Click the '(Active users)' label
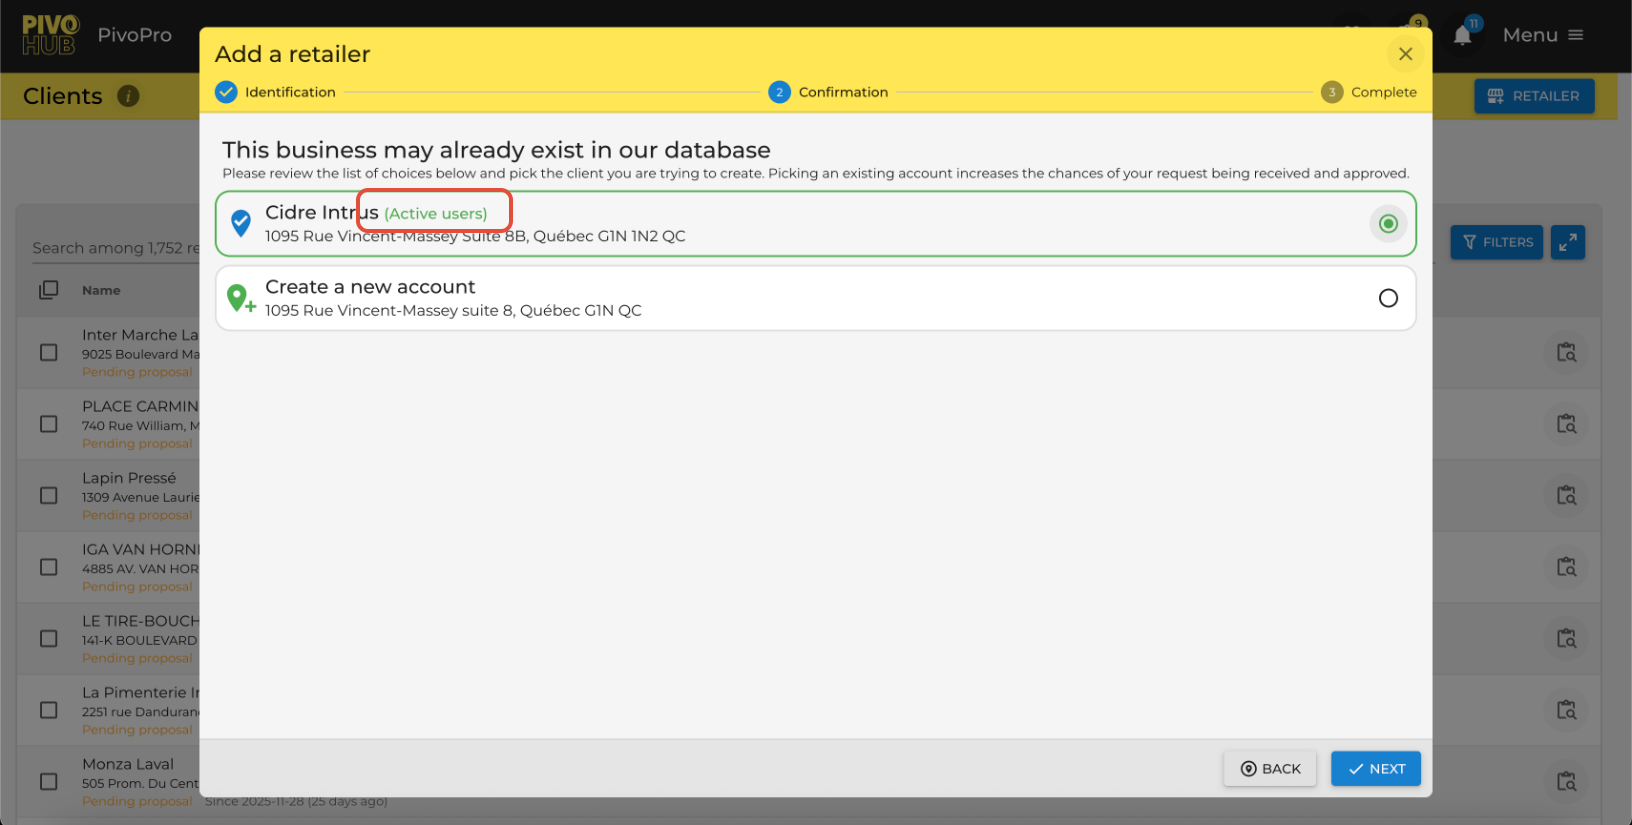 [436, 214]
